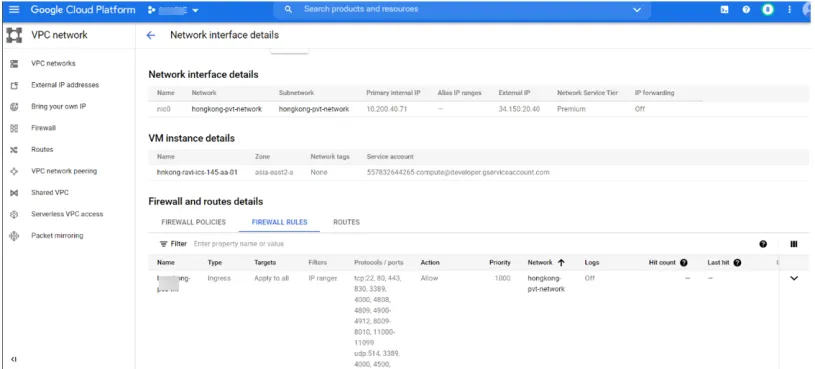Open VPC networks menu label

pyautogui.click(x=53, y=63)
